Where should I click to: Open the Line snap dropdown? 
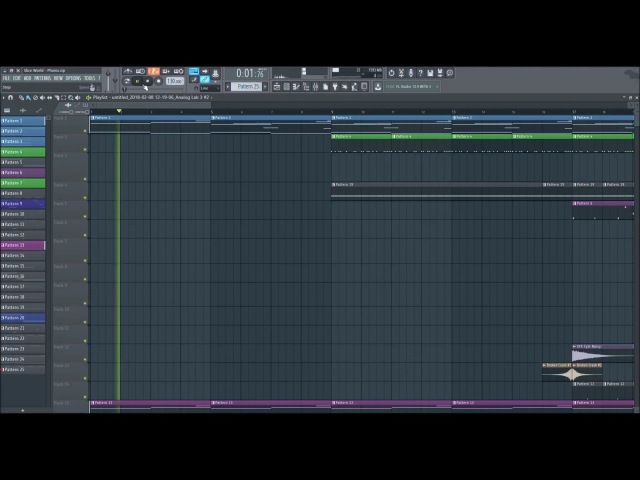(x=210, y=88)
